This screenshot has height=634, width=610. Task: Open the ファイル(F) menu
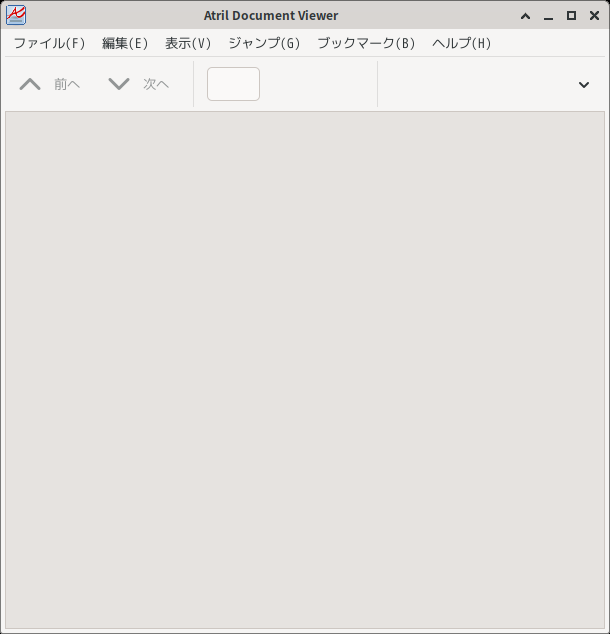pyautogui.click(x=49, y=43)
